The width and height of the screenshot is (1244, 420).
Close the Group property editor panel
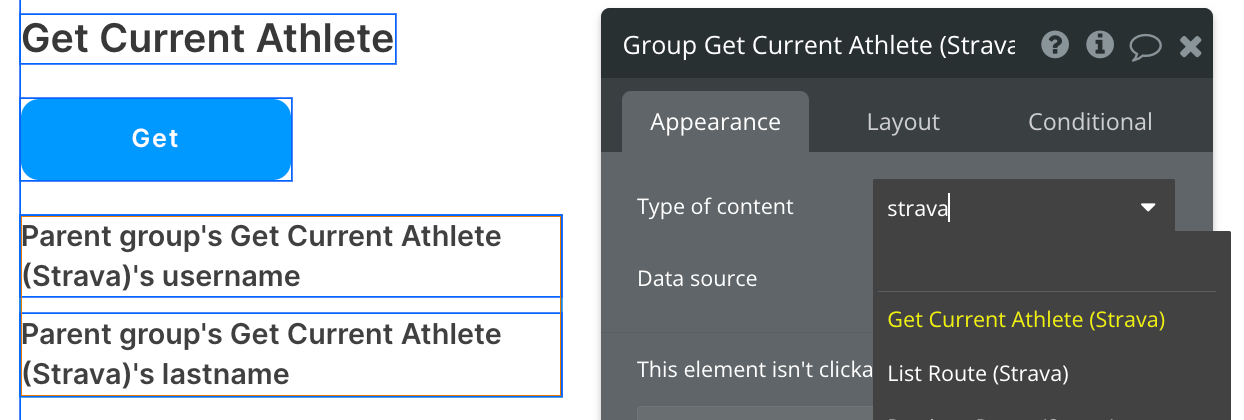[x=1190, y=46]
